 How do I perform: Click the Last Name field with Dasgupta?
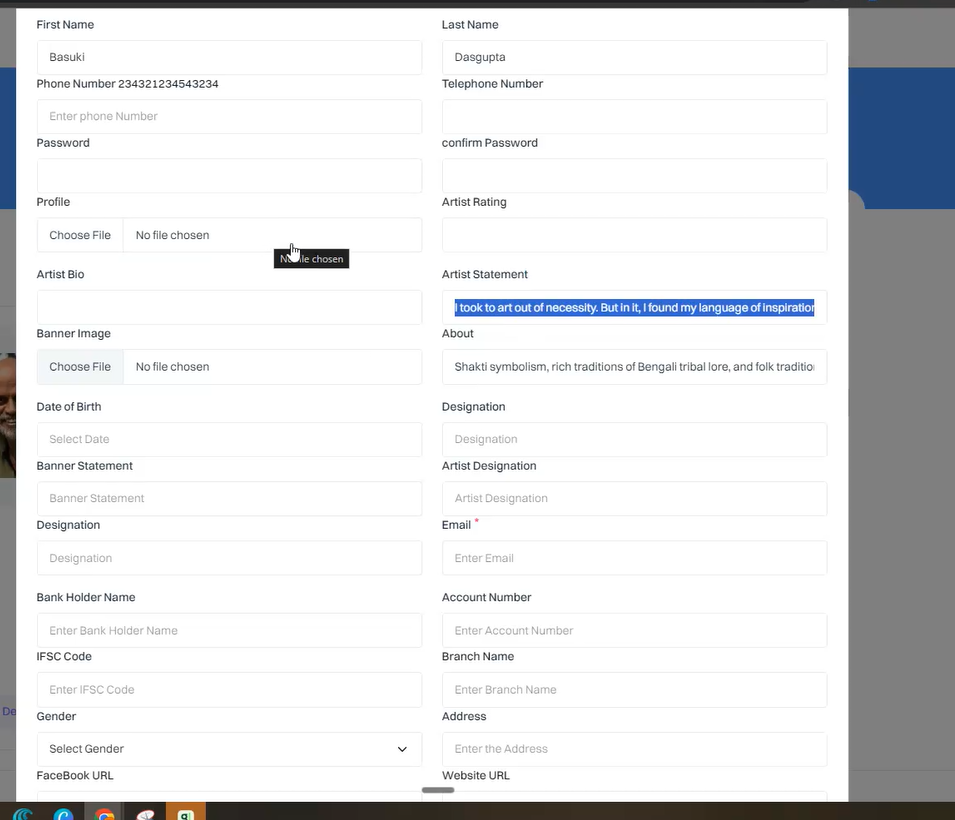[x=634, y=58]
